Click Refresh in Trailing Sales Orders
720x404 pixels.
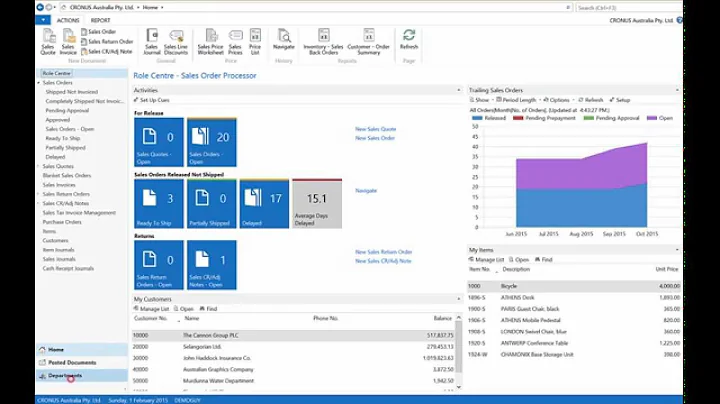pyautogui.click(x=591, y=100)
